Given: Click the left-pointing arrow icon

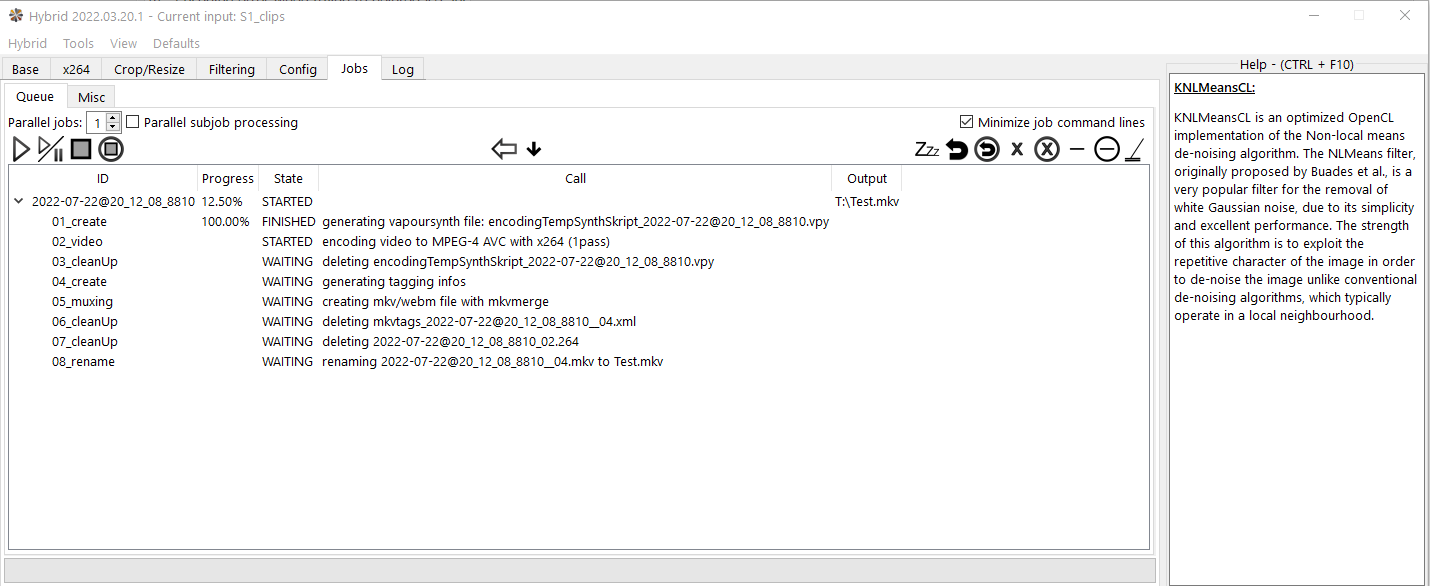Looking at the screenshot, I should [x=504, y=150].
